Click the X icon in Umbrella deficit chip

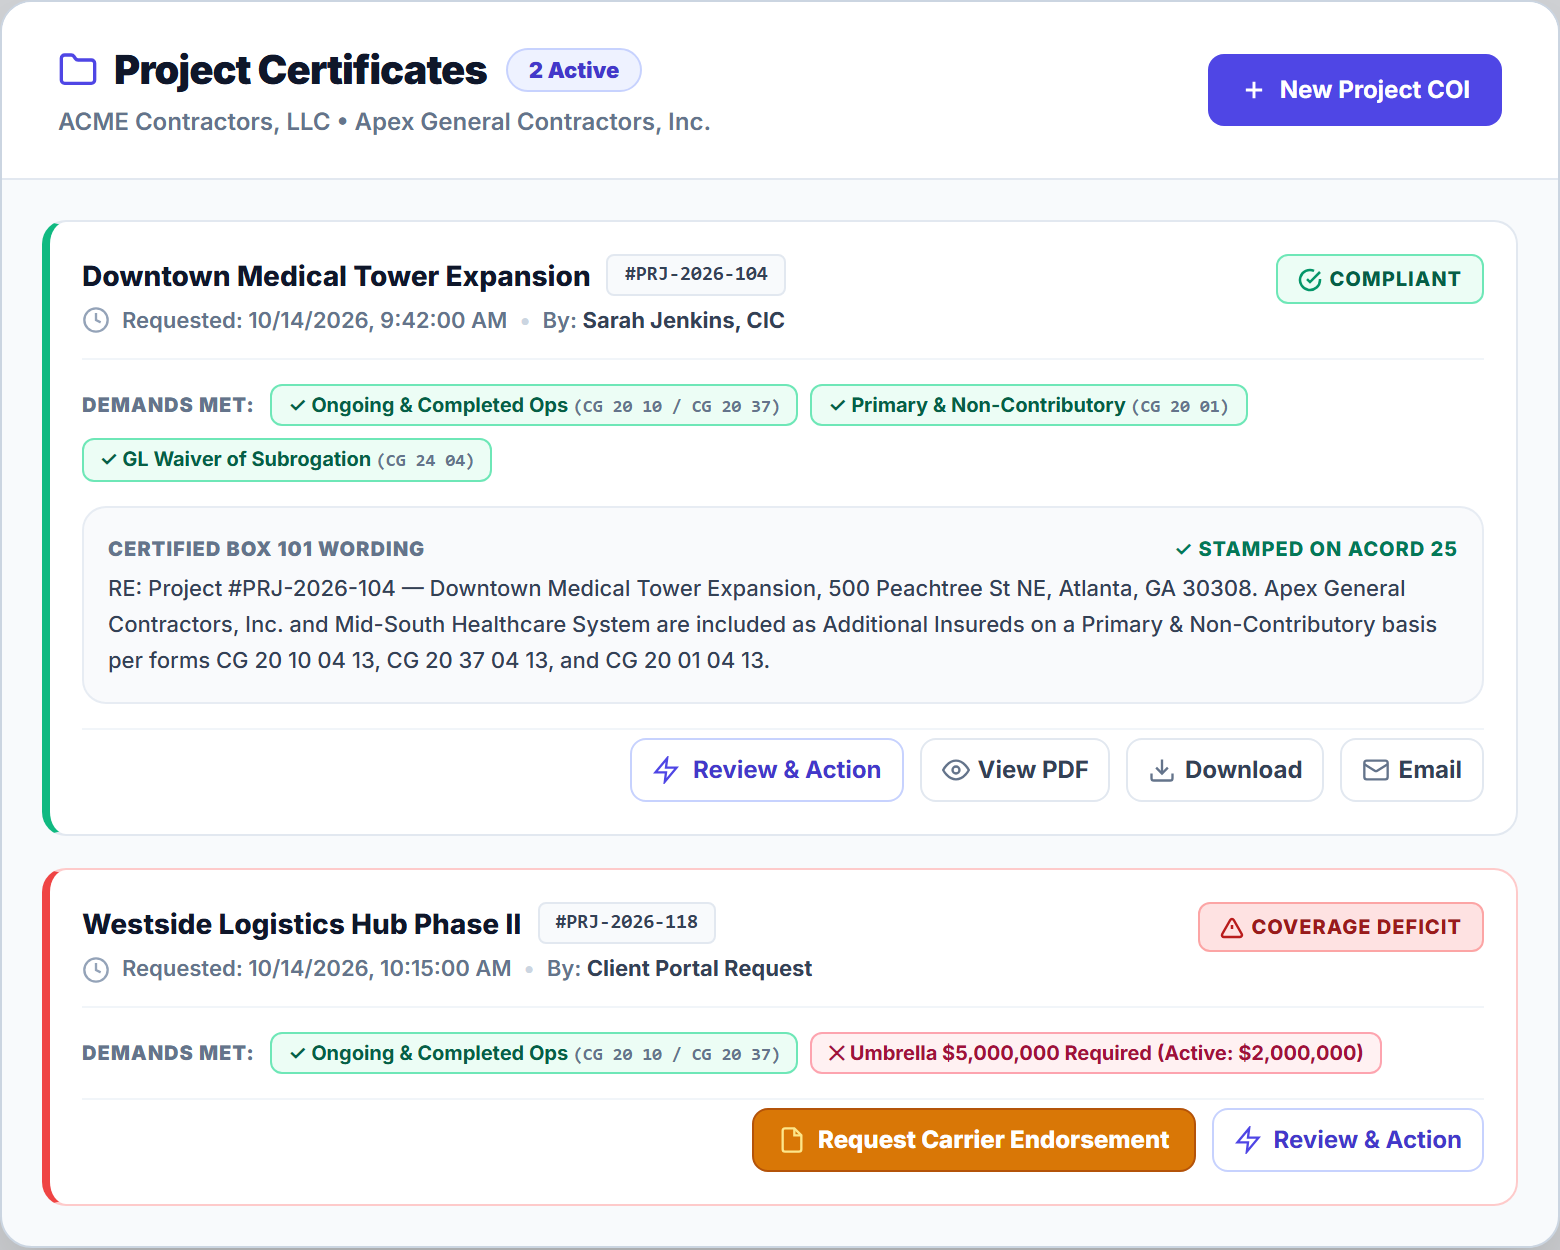click(x=837, y=1053)
